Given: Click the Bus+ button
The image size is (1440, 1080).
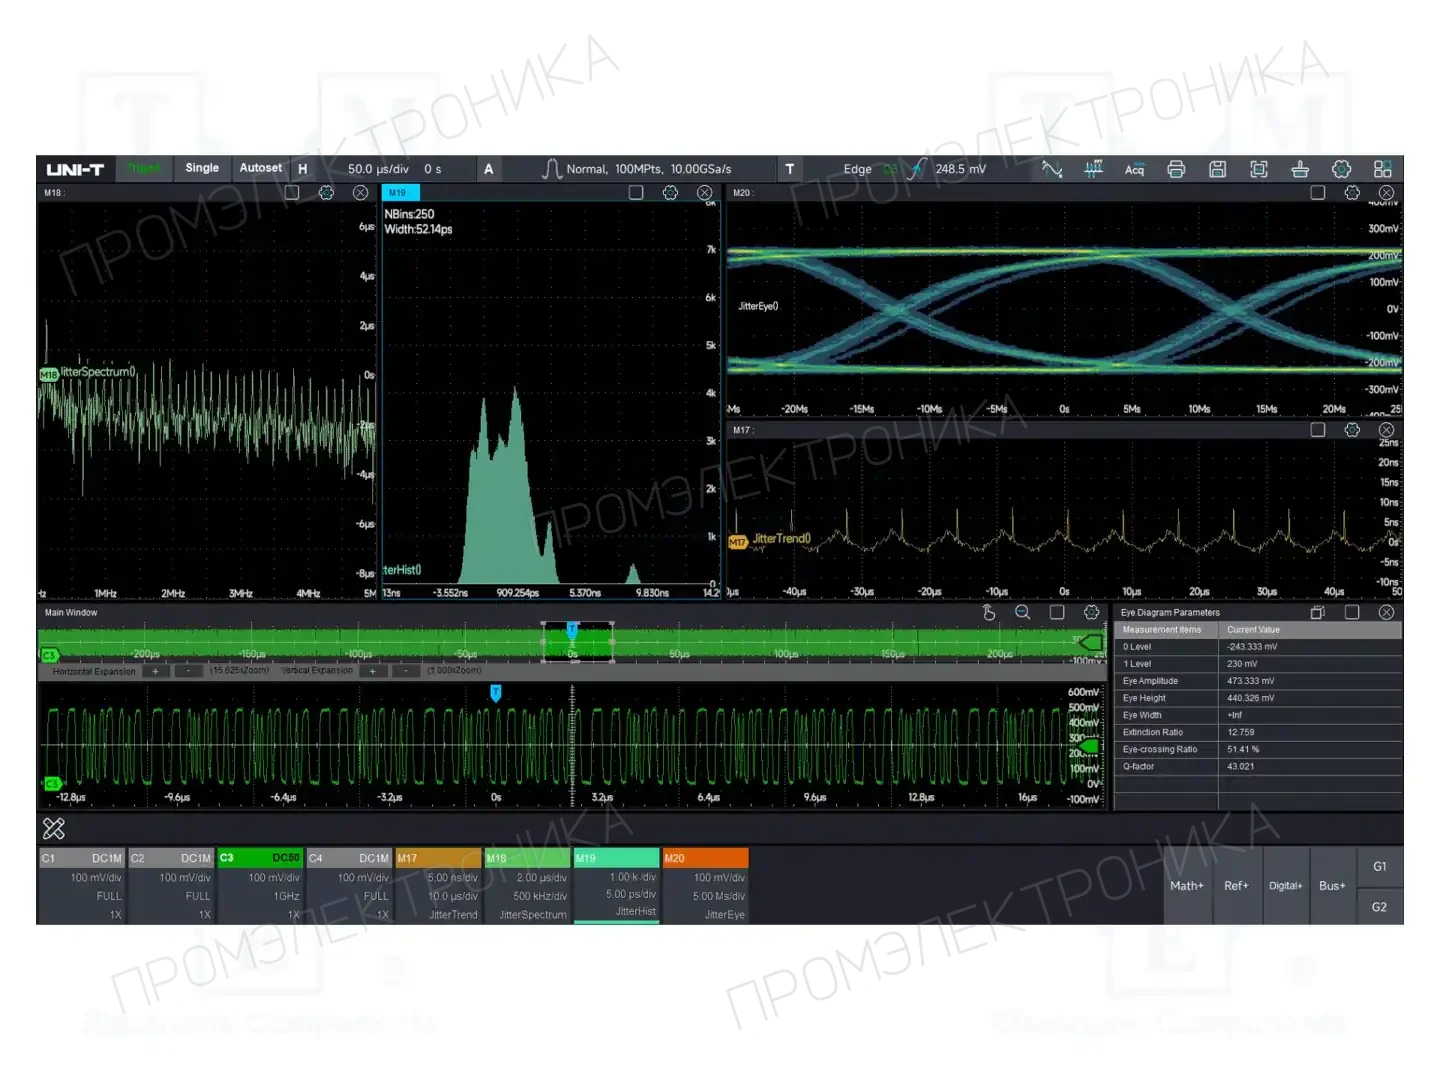Looking at the screenshot, I should tap(1332, 885).
